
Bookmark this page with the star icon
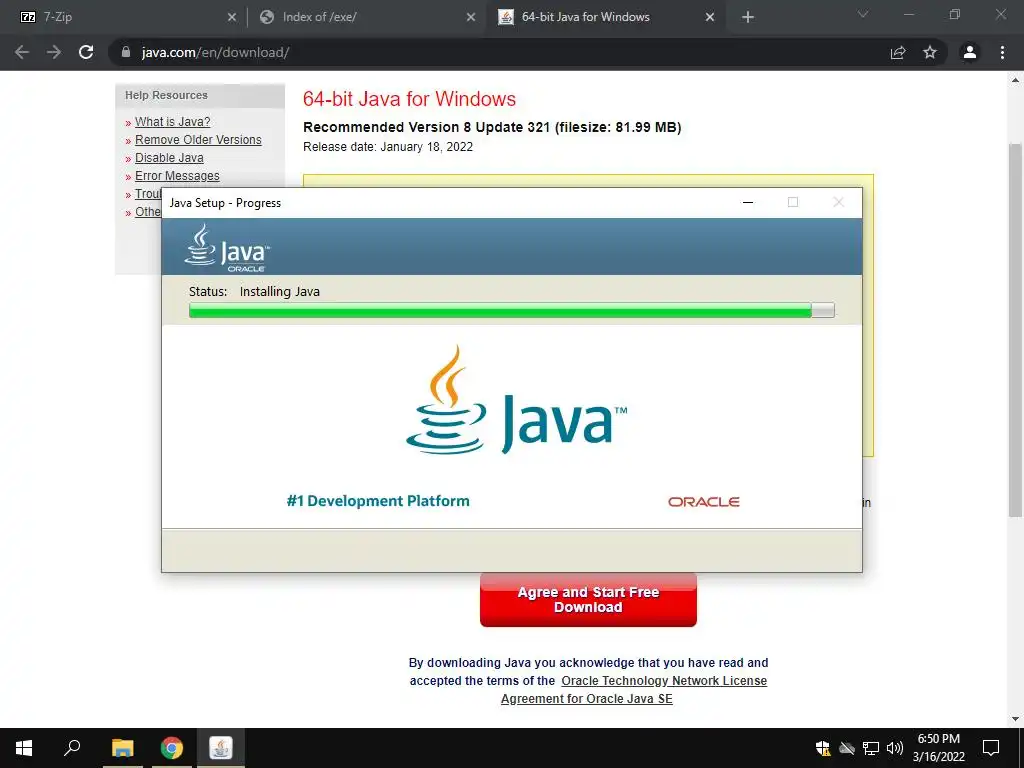pos(930,52)
